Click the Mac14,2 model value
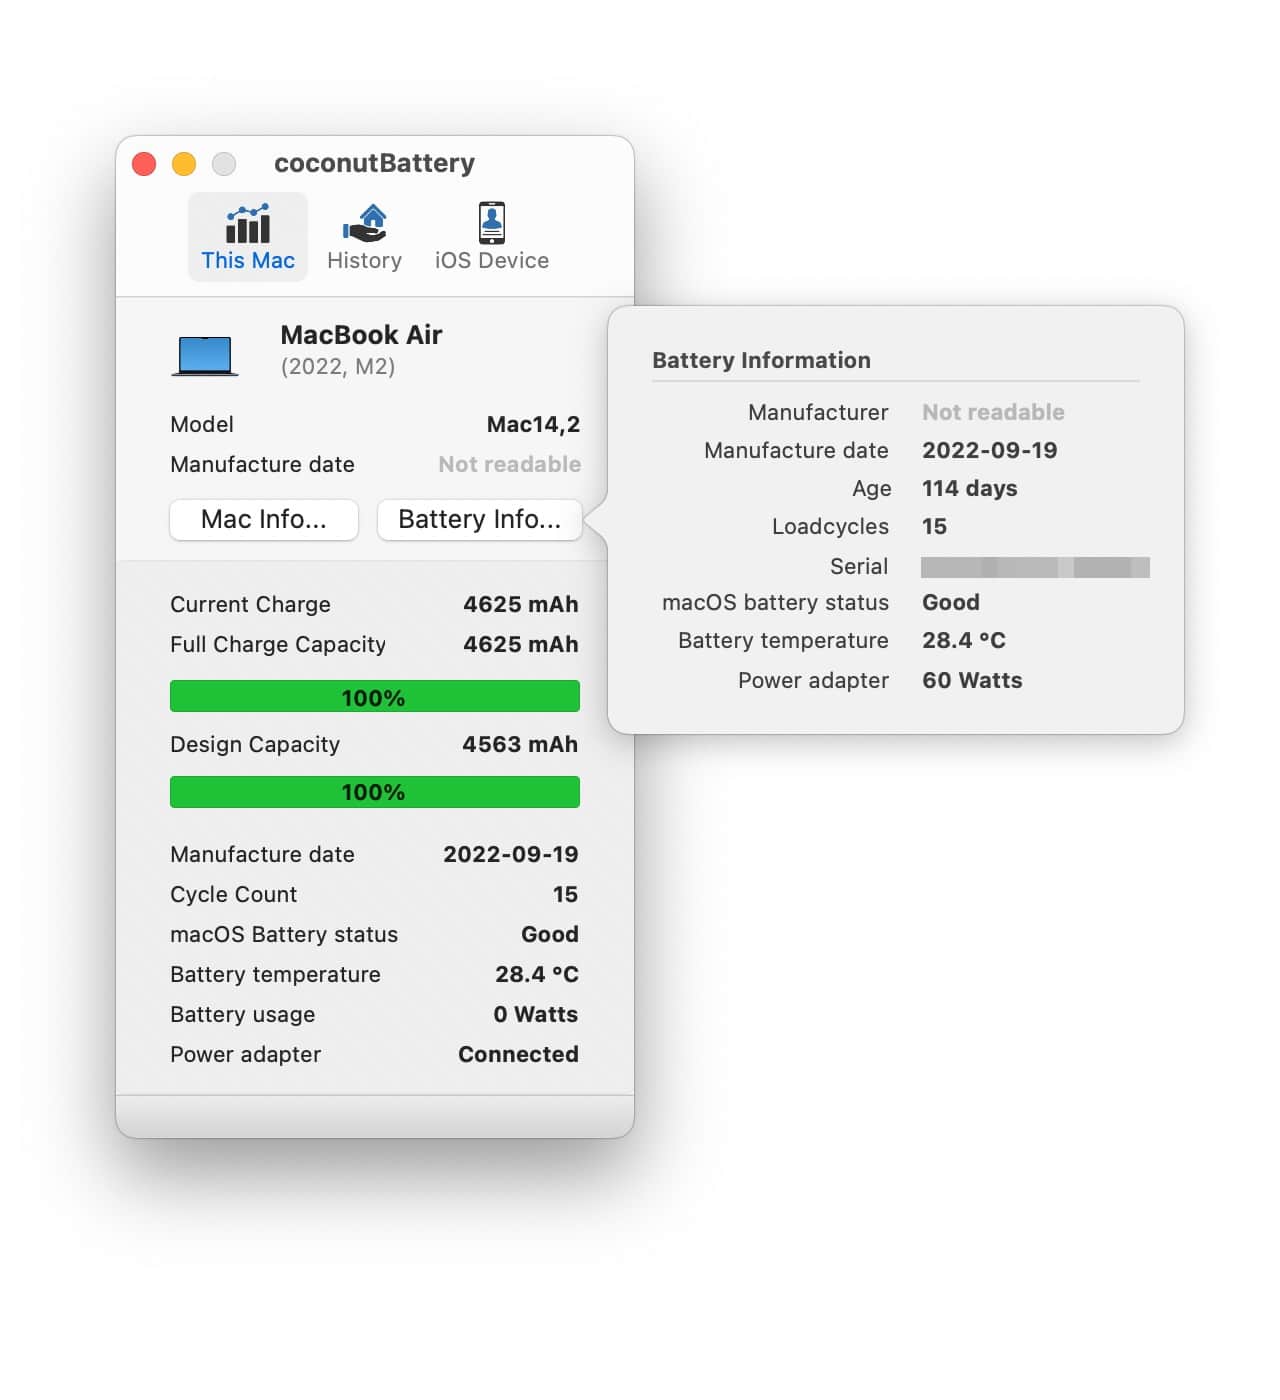Image resolution: width=1280 pixels, height=1400 pixels. pyautogui.click(x=533, y=425)
